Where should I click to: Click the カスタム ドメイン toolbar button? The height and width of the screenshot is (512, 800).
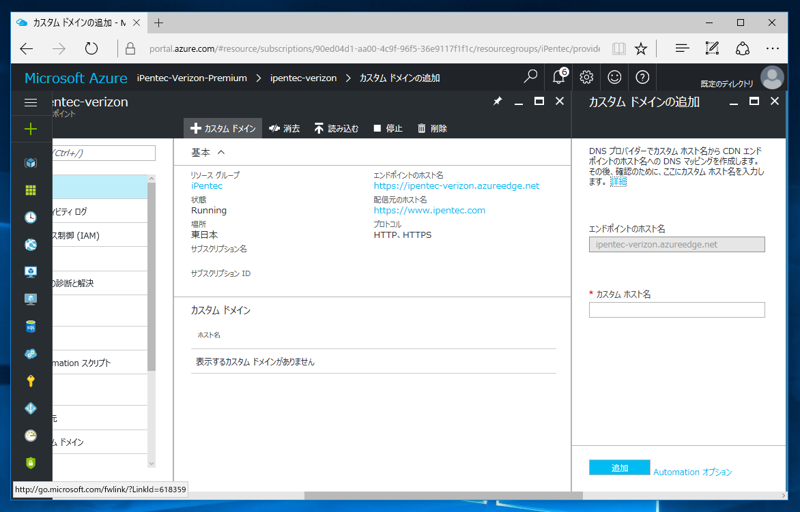coord(223,129)
